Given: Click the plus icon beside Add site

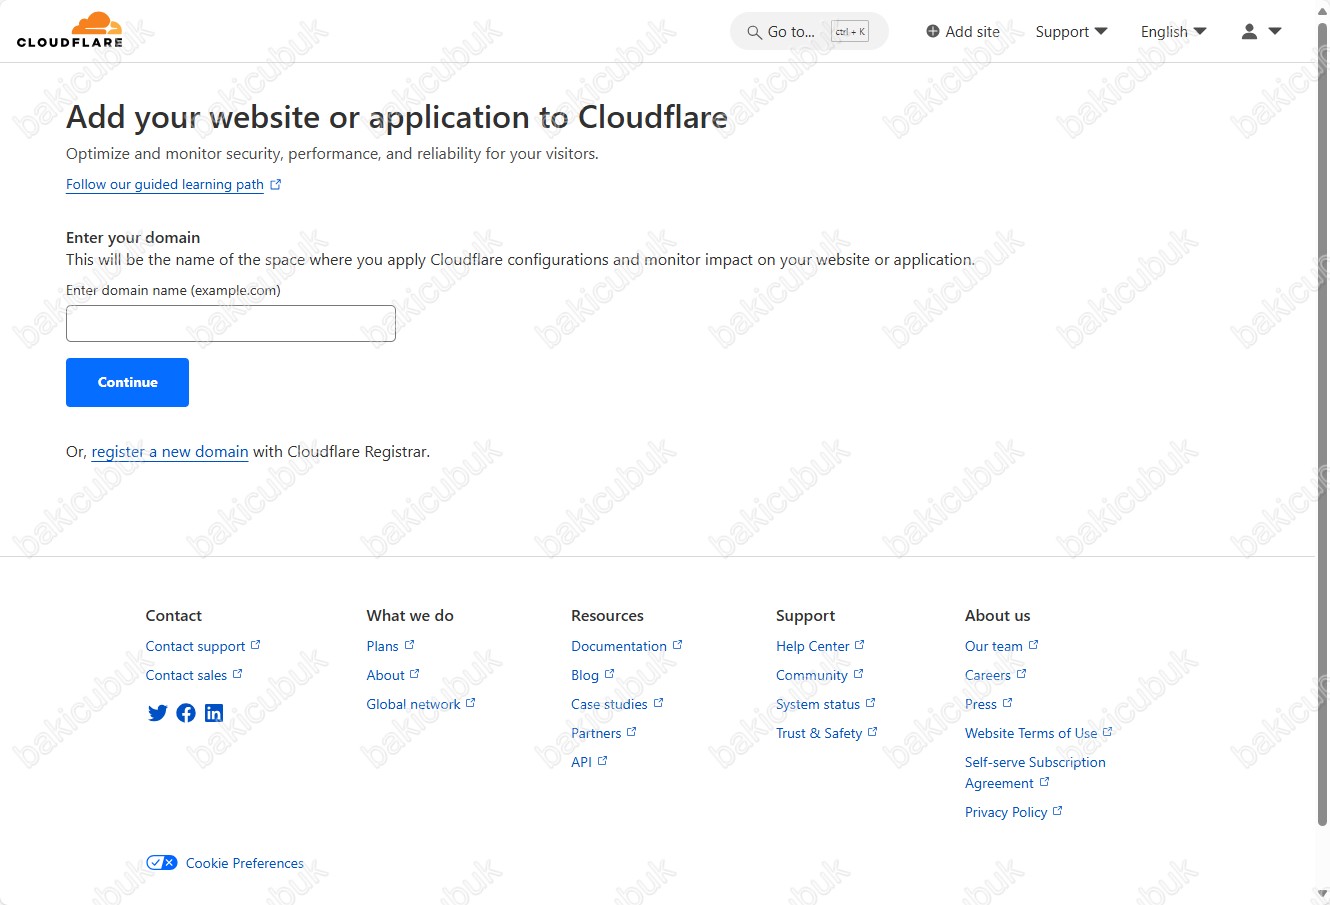Looking at the screenshot, I should [x=933, y=31].
